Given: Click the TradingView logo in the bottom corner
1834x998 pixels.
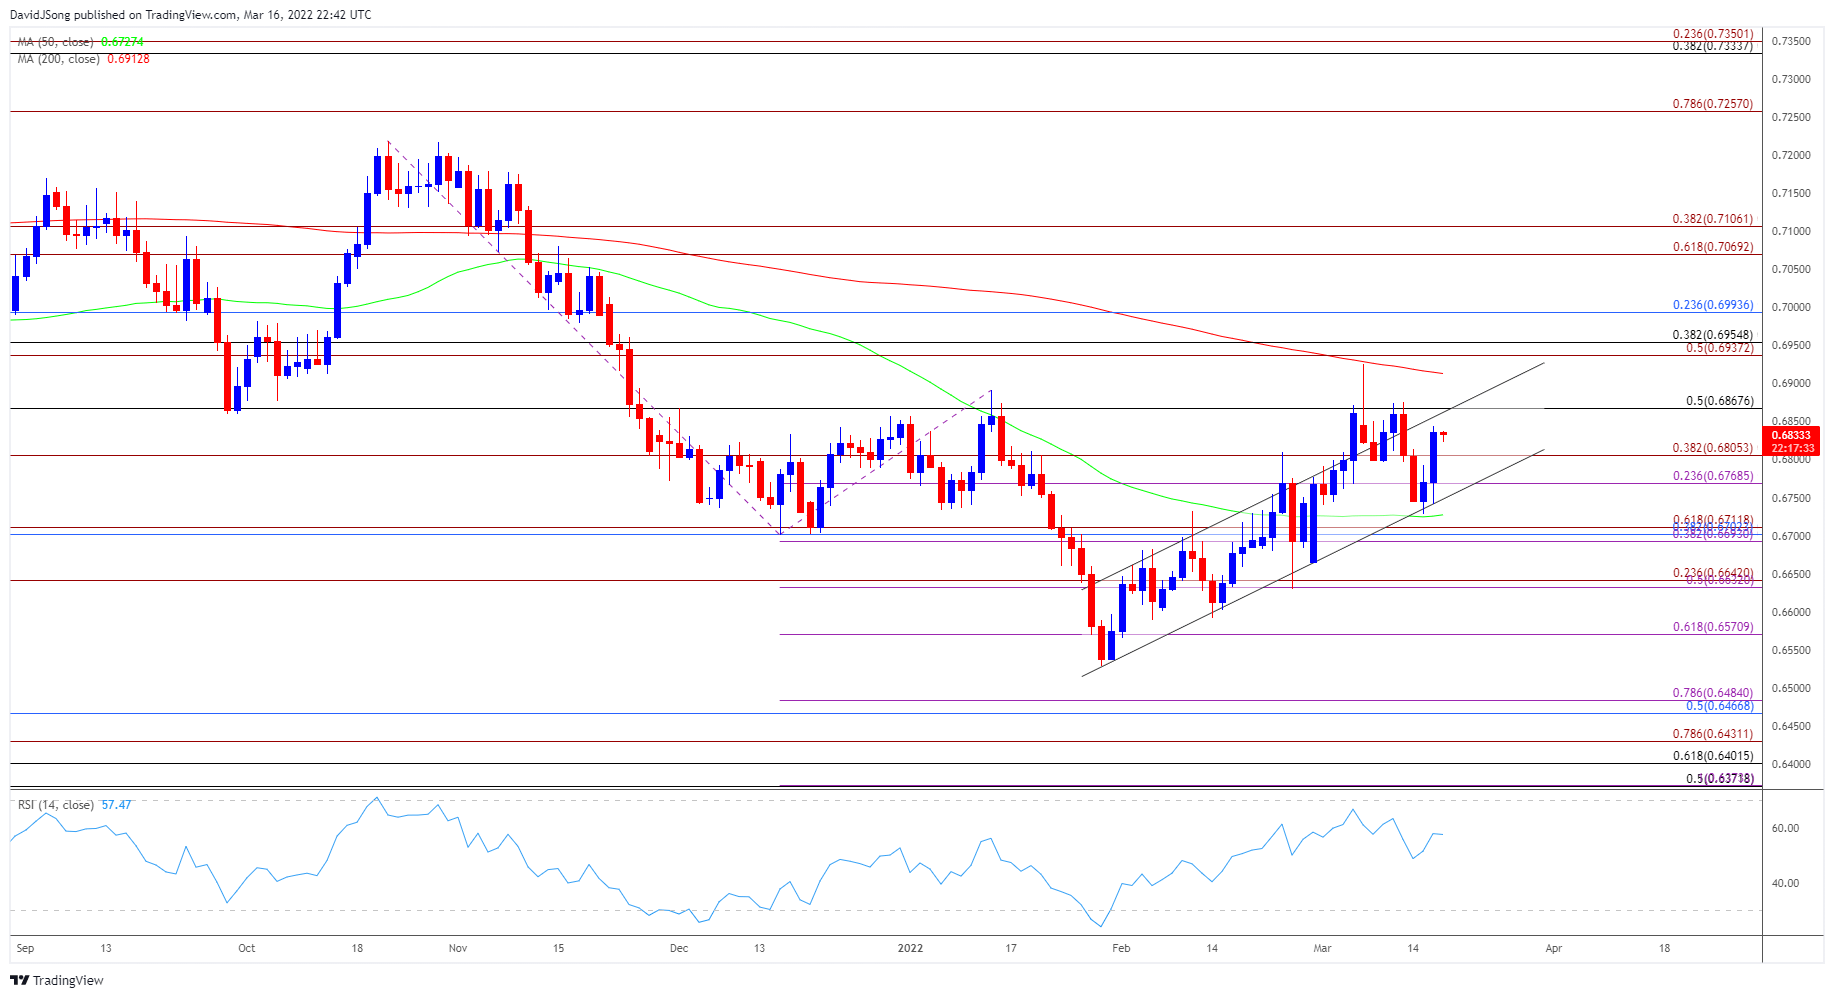Looking at the screenshot, I should [x=57, y=980].
